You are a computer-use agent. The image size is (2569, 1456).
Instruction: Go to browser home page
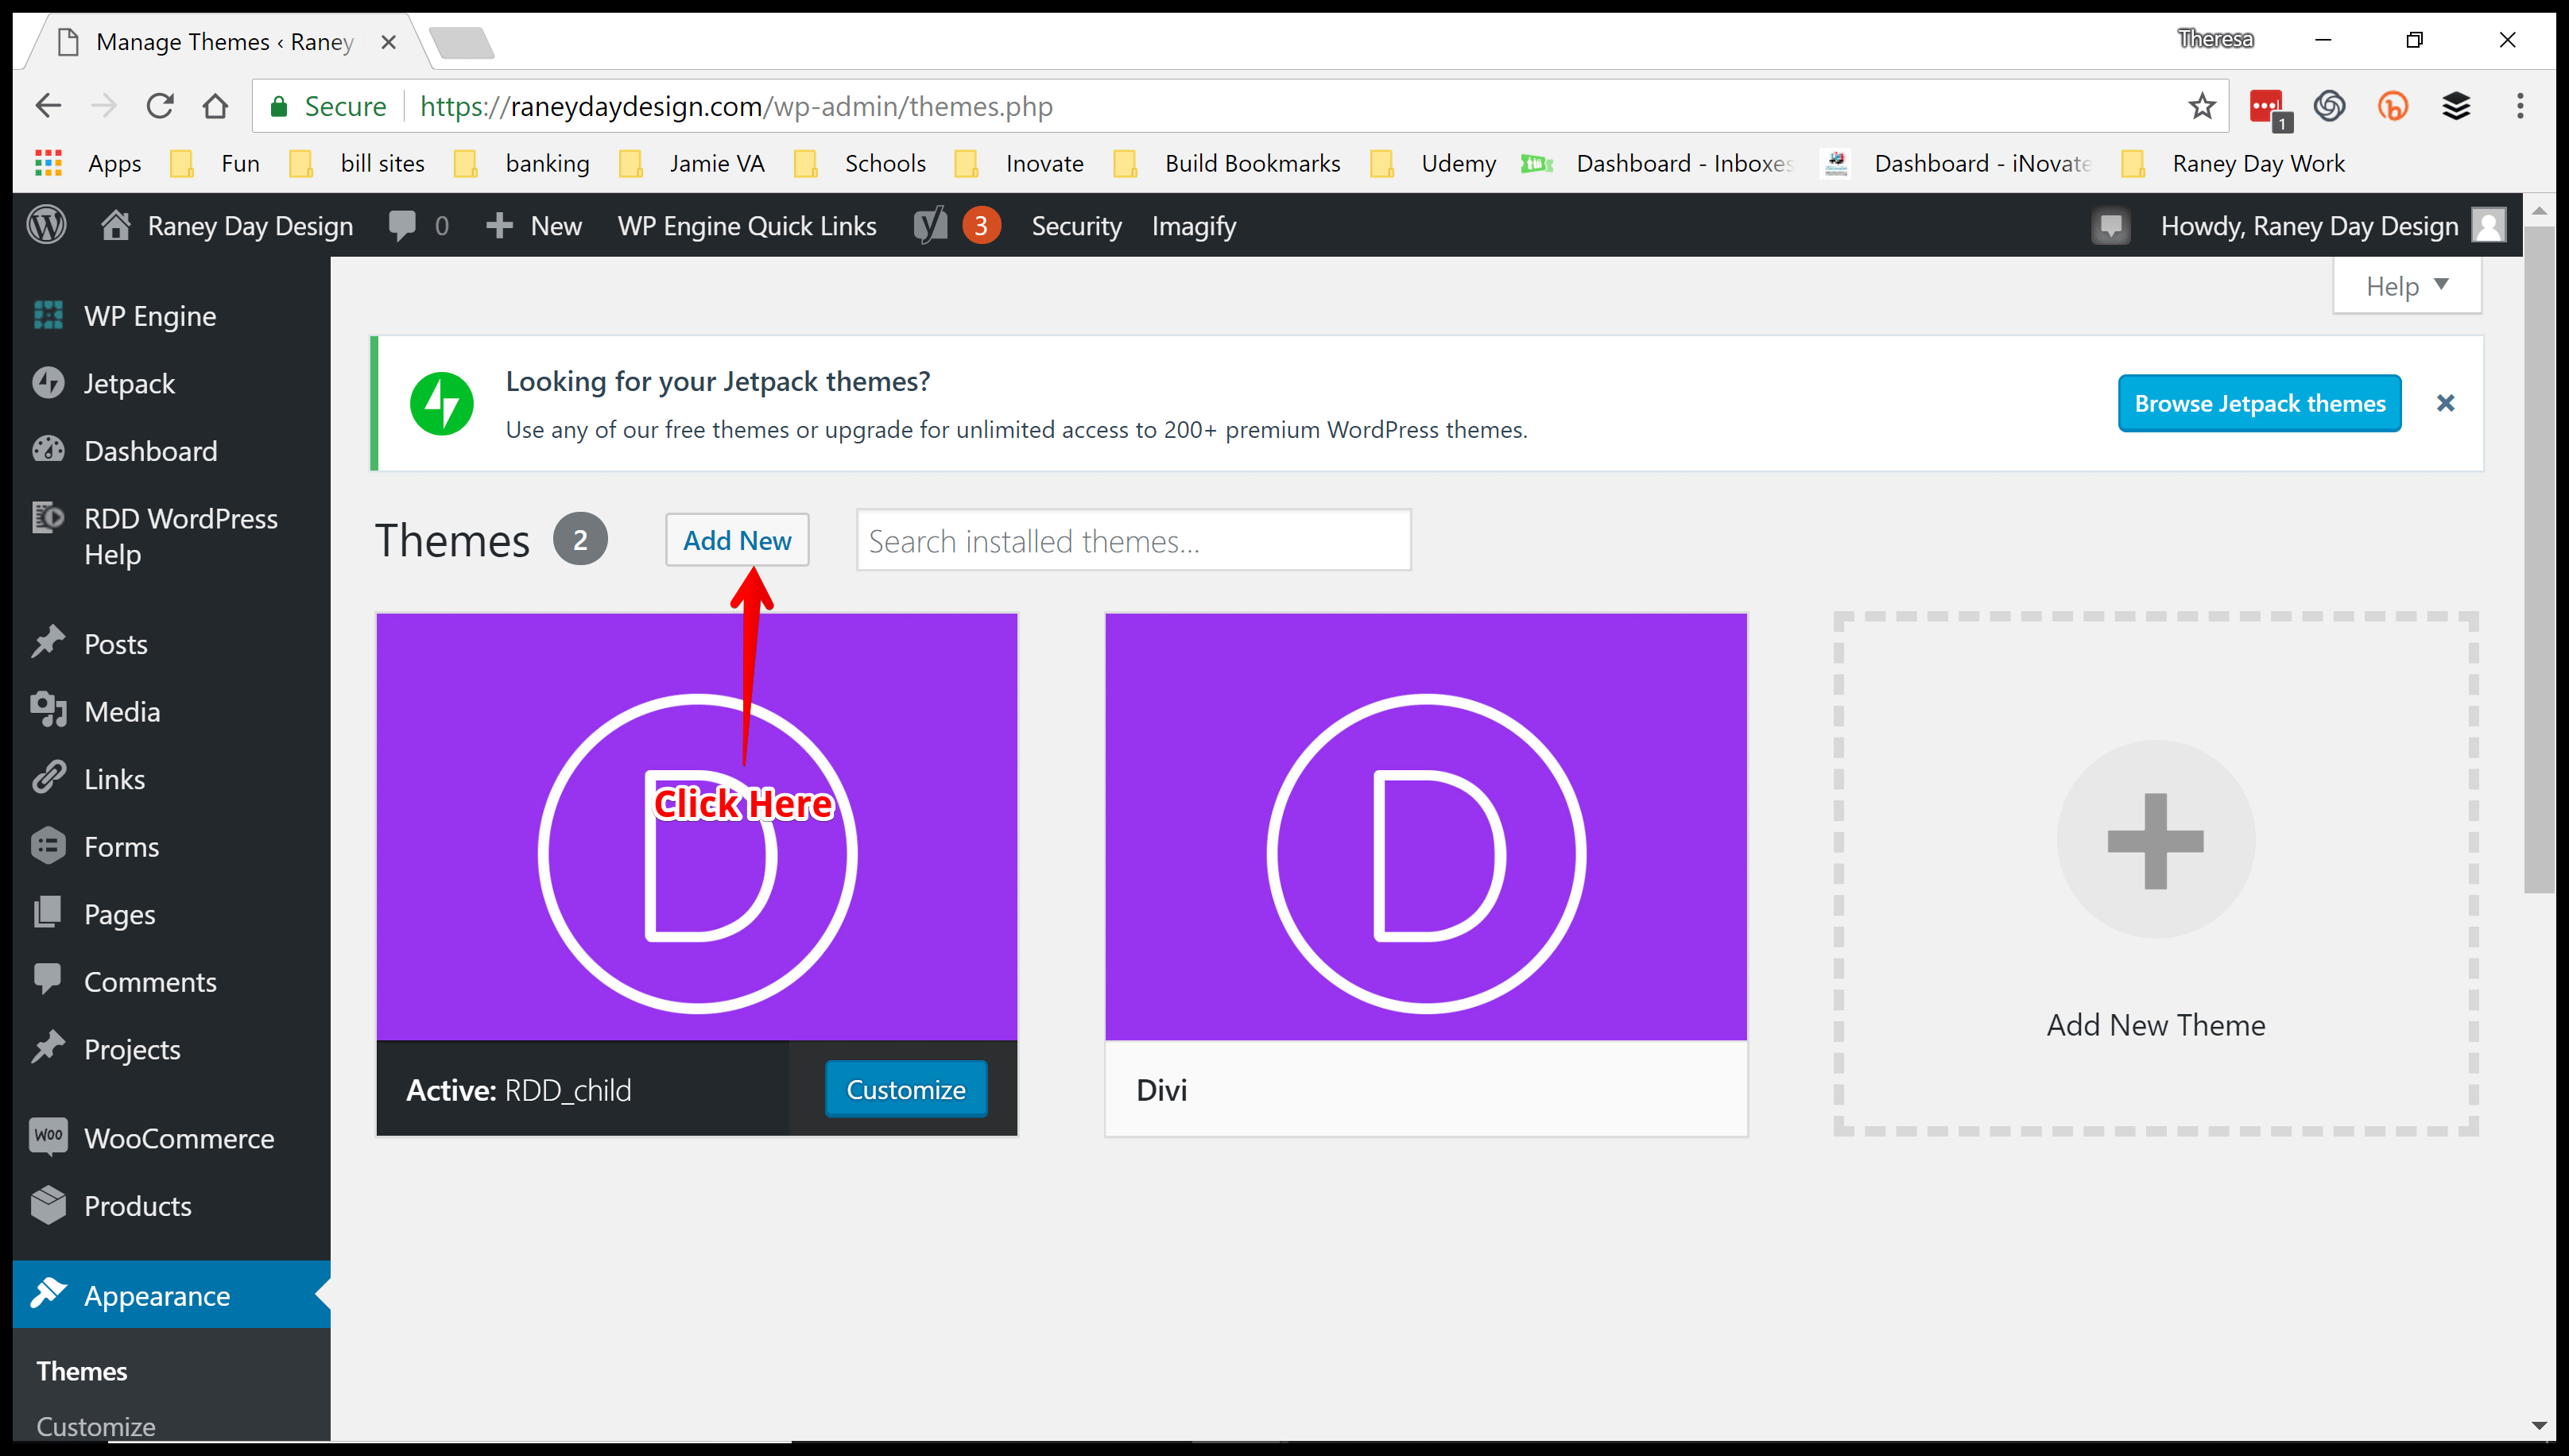point(215,106)
